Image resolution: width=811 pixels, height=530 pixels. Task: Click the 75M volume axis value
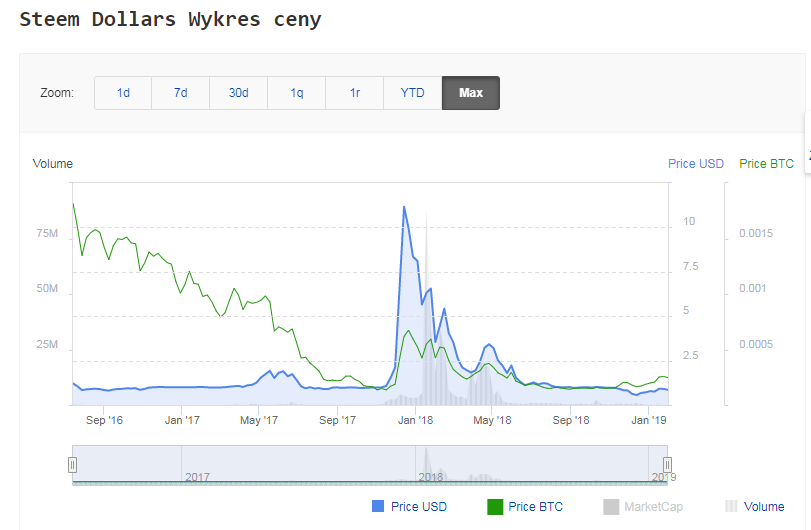point(47,233)
